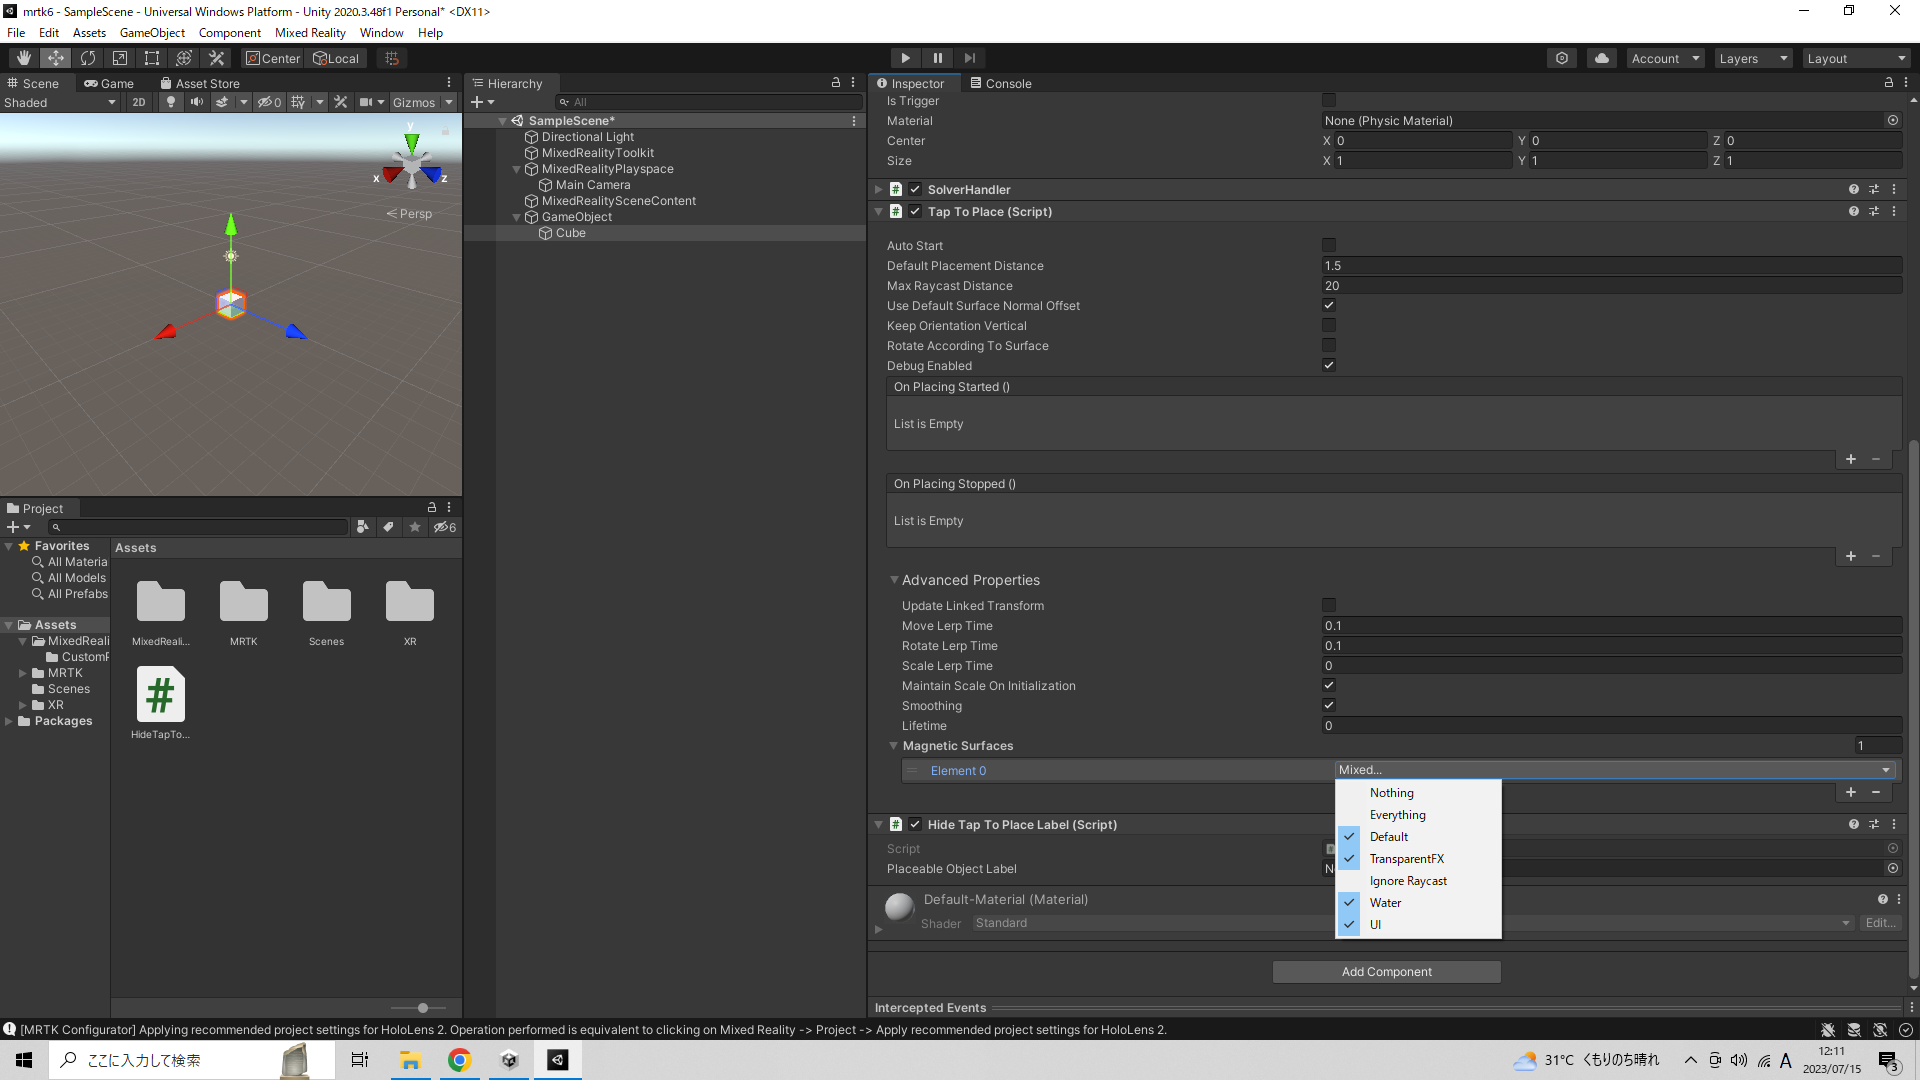1920x1080 pixels.
Task: Toggle 2D view mode
Action: (139, 102)
